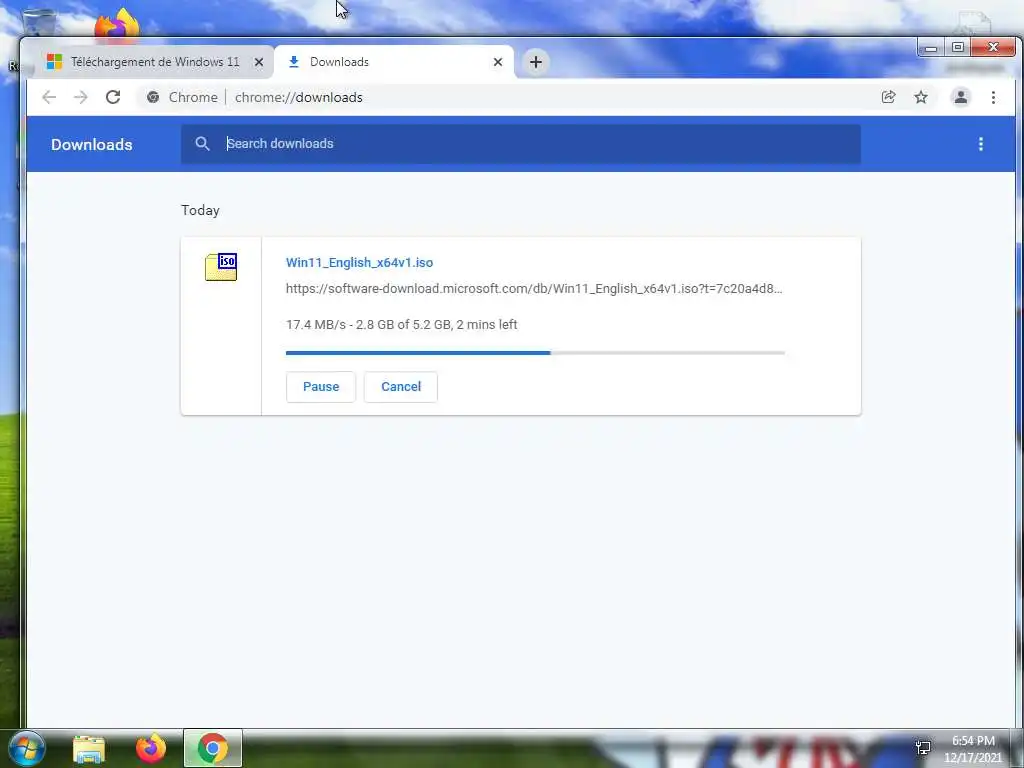Click the search magnifier icon

click(202, 144)
